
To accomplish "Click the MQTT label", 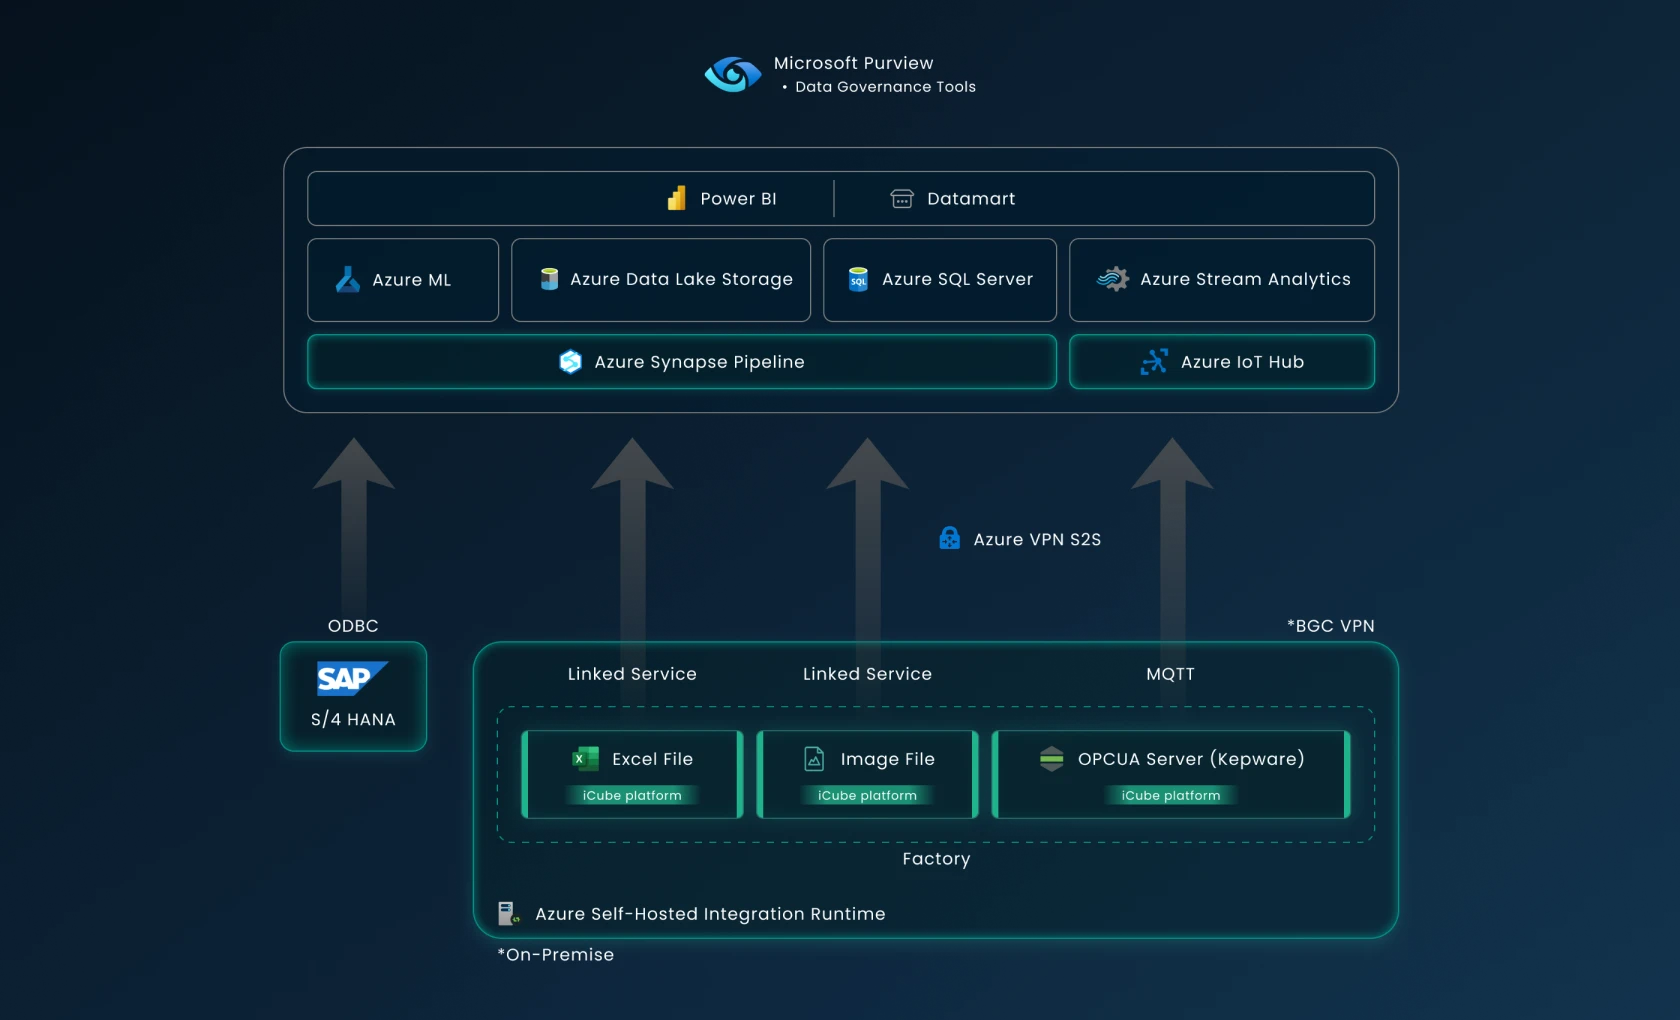I will (1170, 674).
